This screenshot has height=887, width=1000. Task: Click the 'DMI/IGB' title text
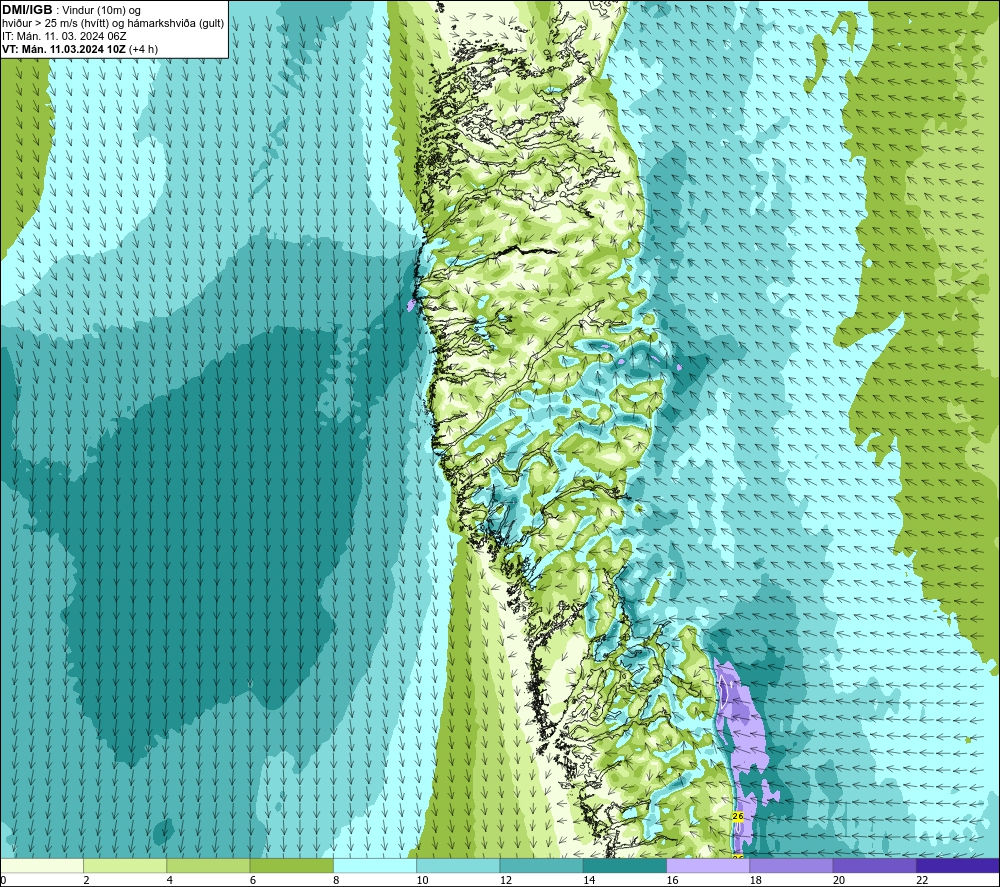27,10
